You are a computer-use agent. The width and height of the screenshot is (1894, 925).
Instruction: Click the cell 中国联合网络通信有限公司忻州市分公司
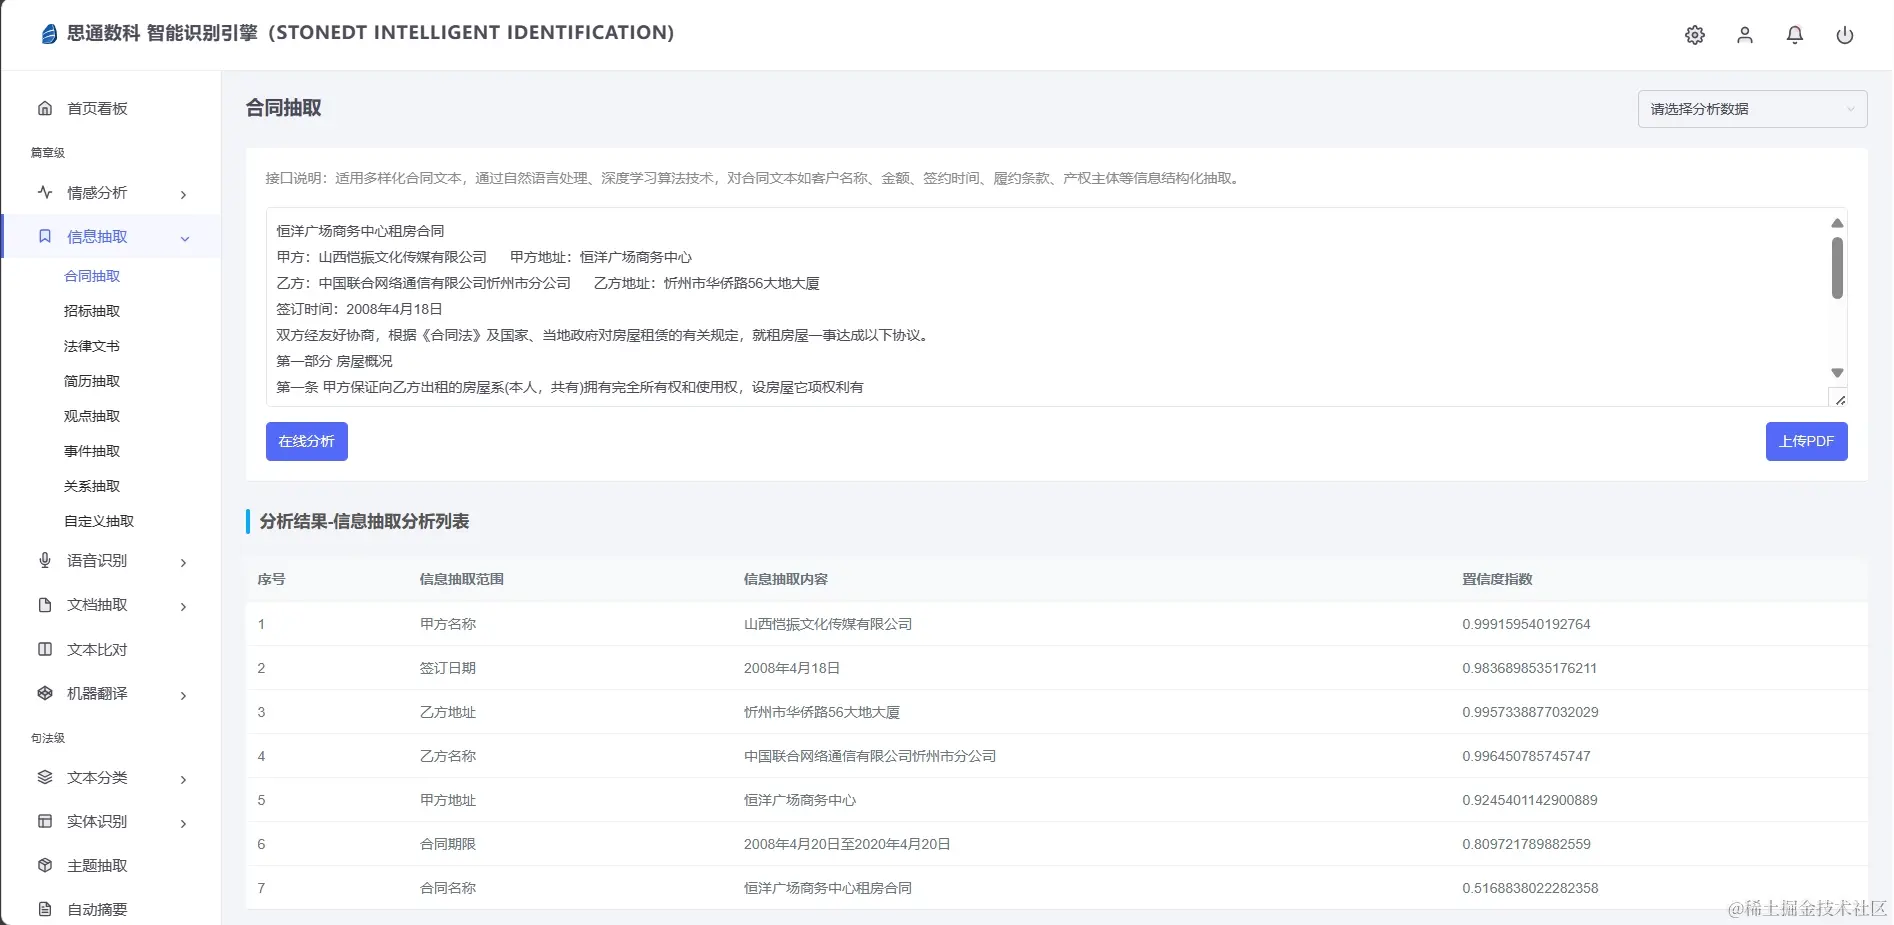(869, 756)
